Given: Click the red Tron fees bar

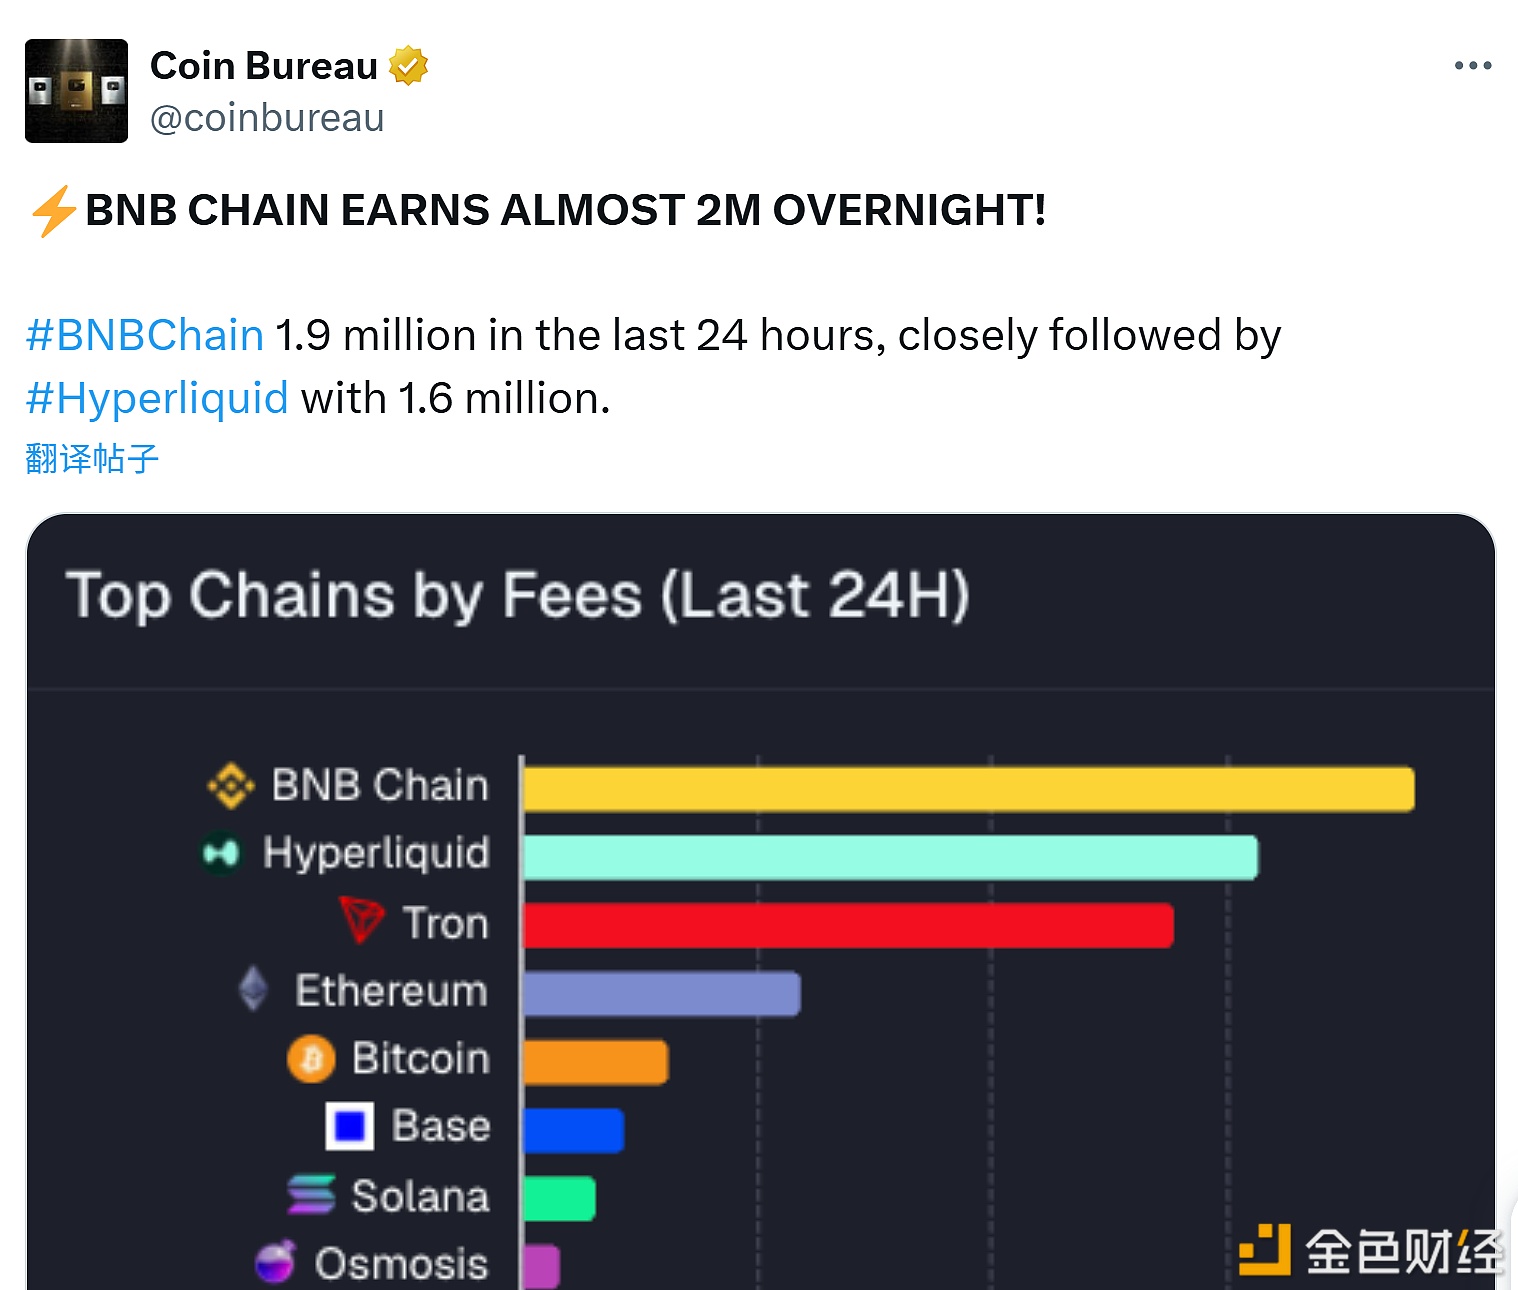Looking at the screenshot, I should point(848,925).
